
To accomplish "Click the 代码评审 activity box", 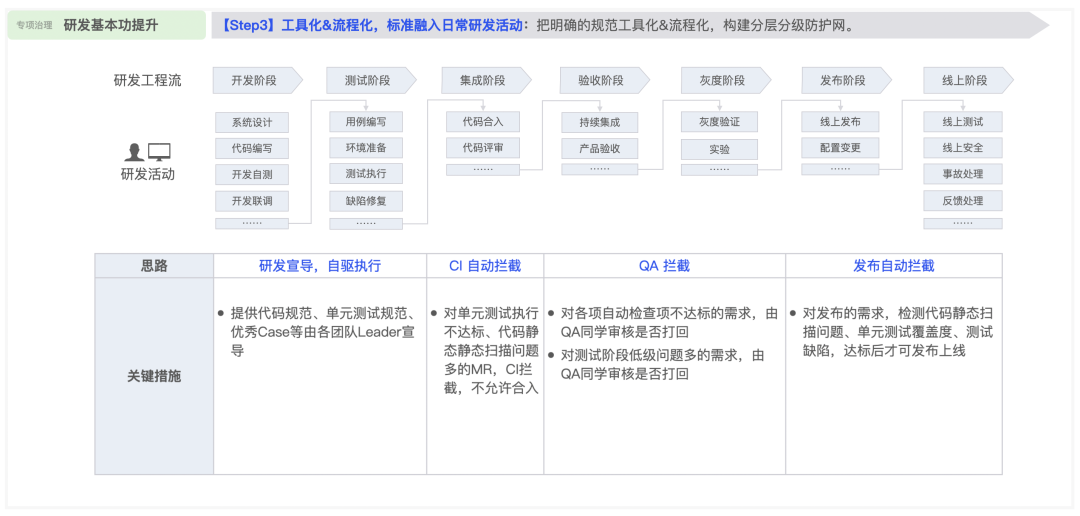I will click(x=483, y=148).
